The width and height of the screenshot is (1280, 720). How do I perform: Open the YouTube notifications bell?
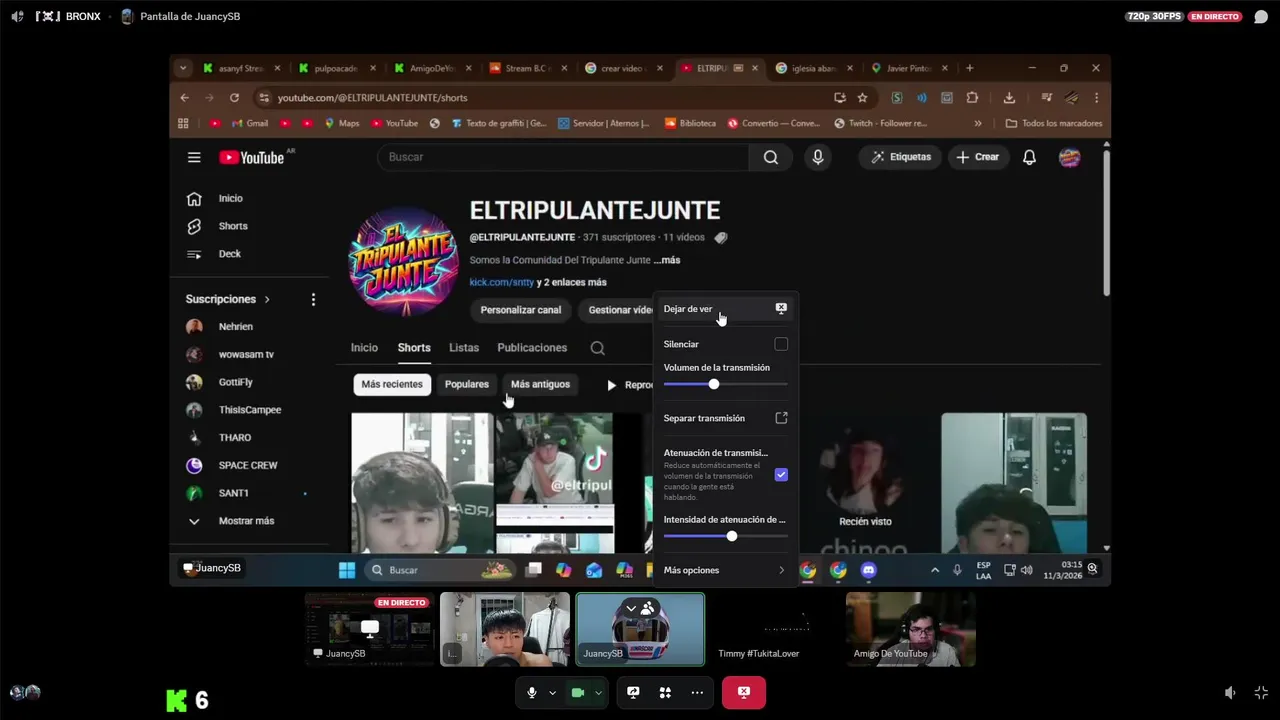[x=1029, y=157]
